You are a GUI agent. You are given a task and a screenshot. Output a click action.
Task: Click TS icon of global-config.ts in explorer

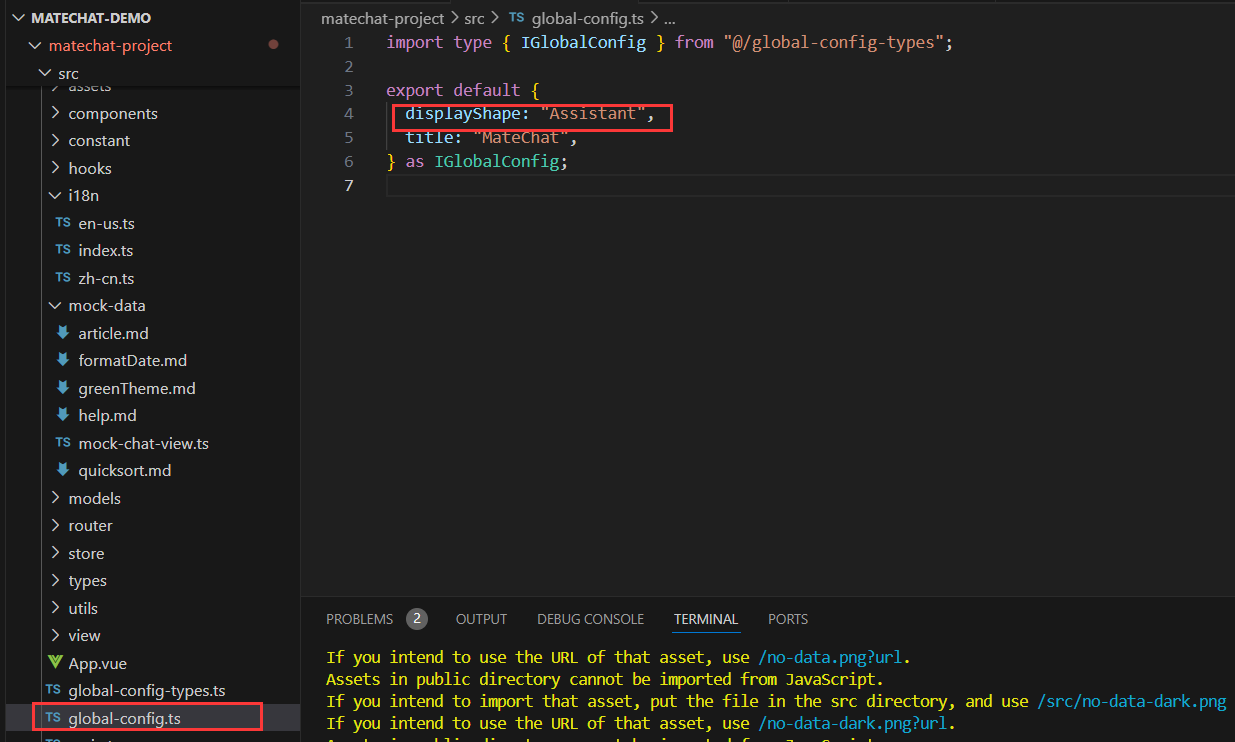point(53,718)
